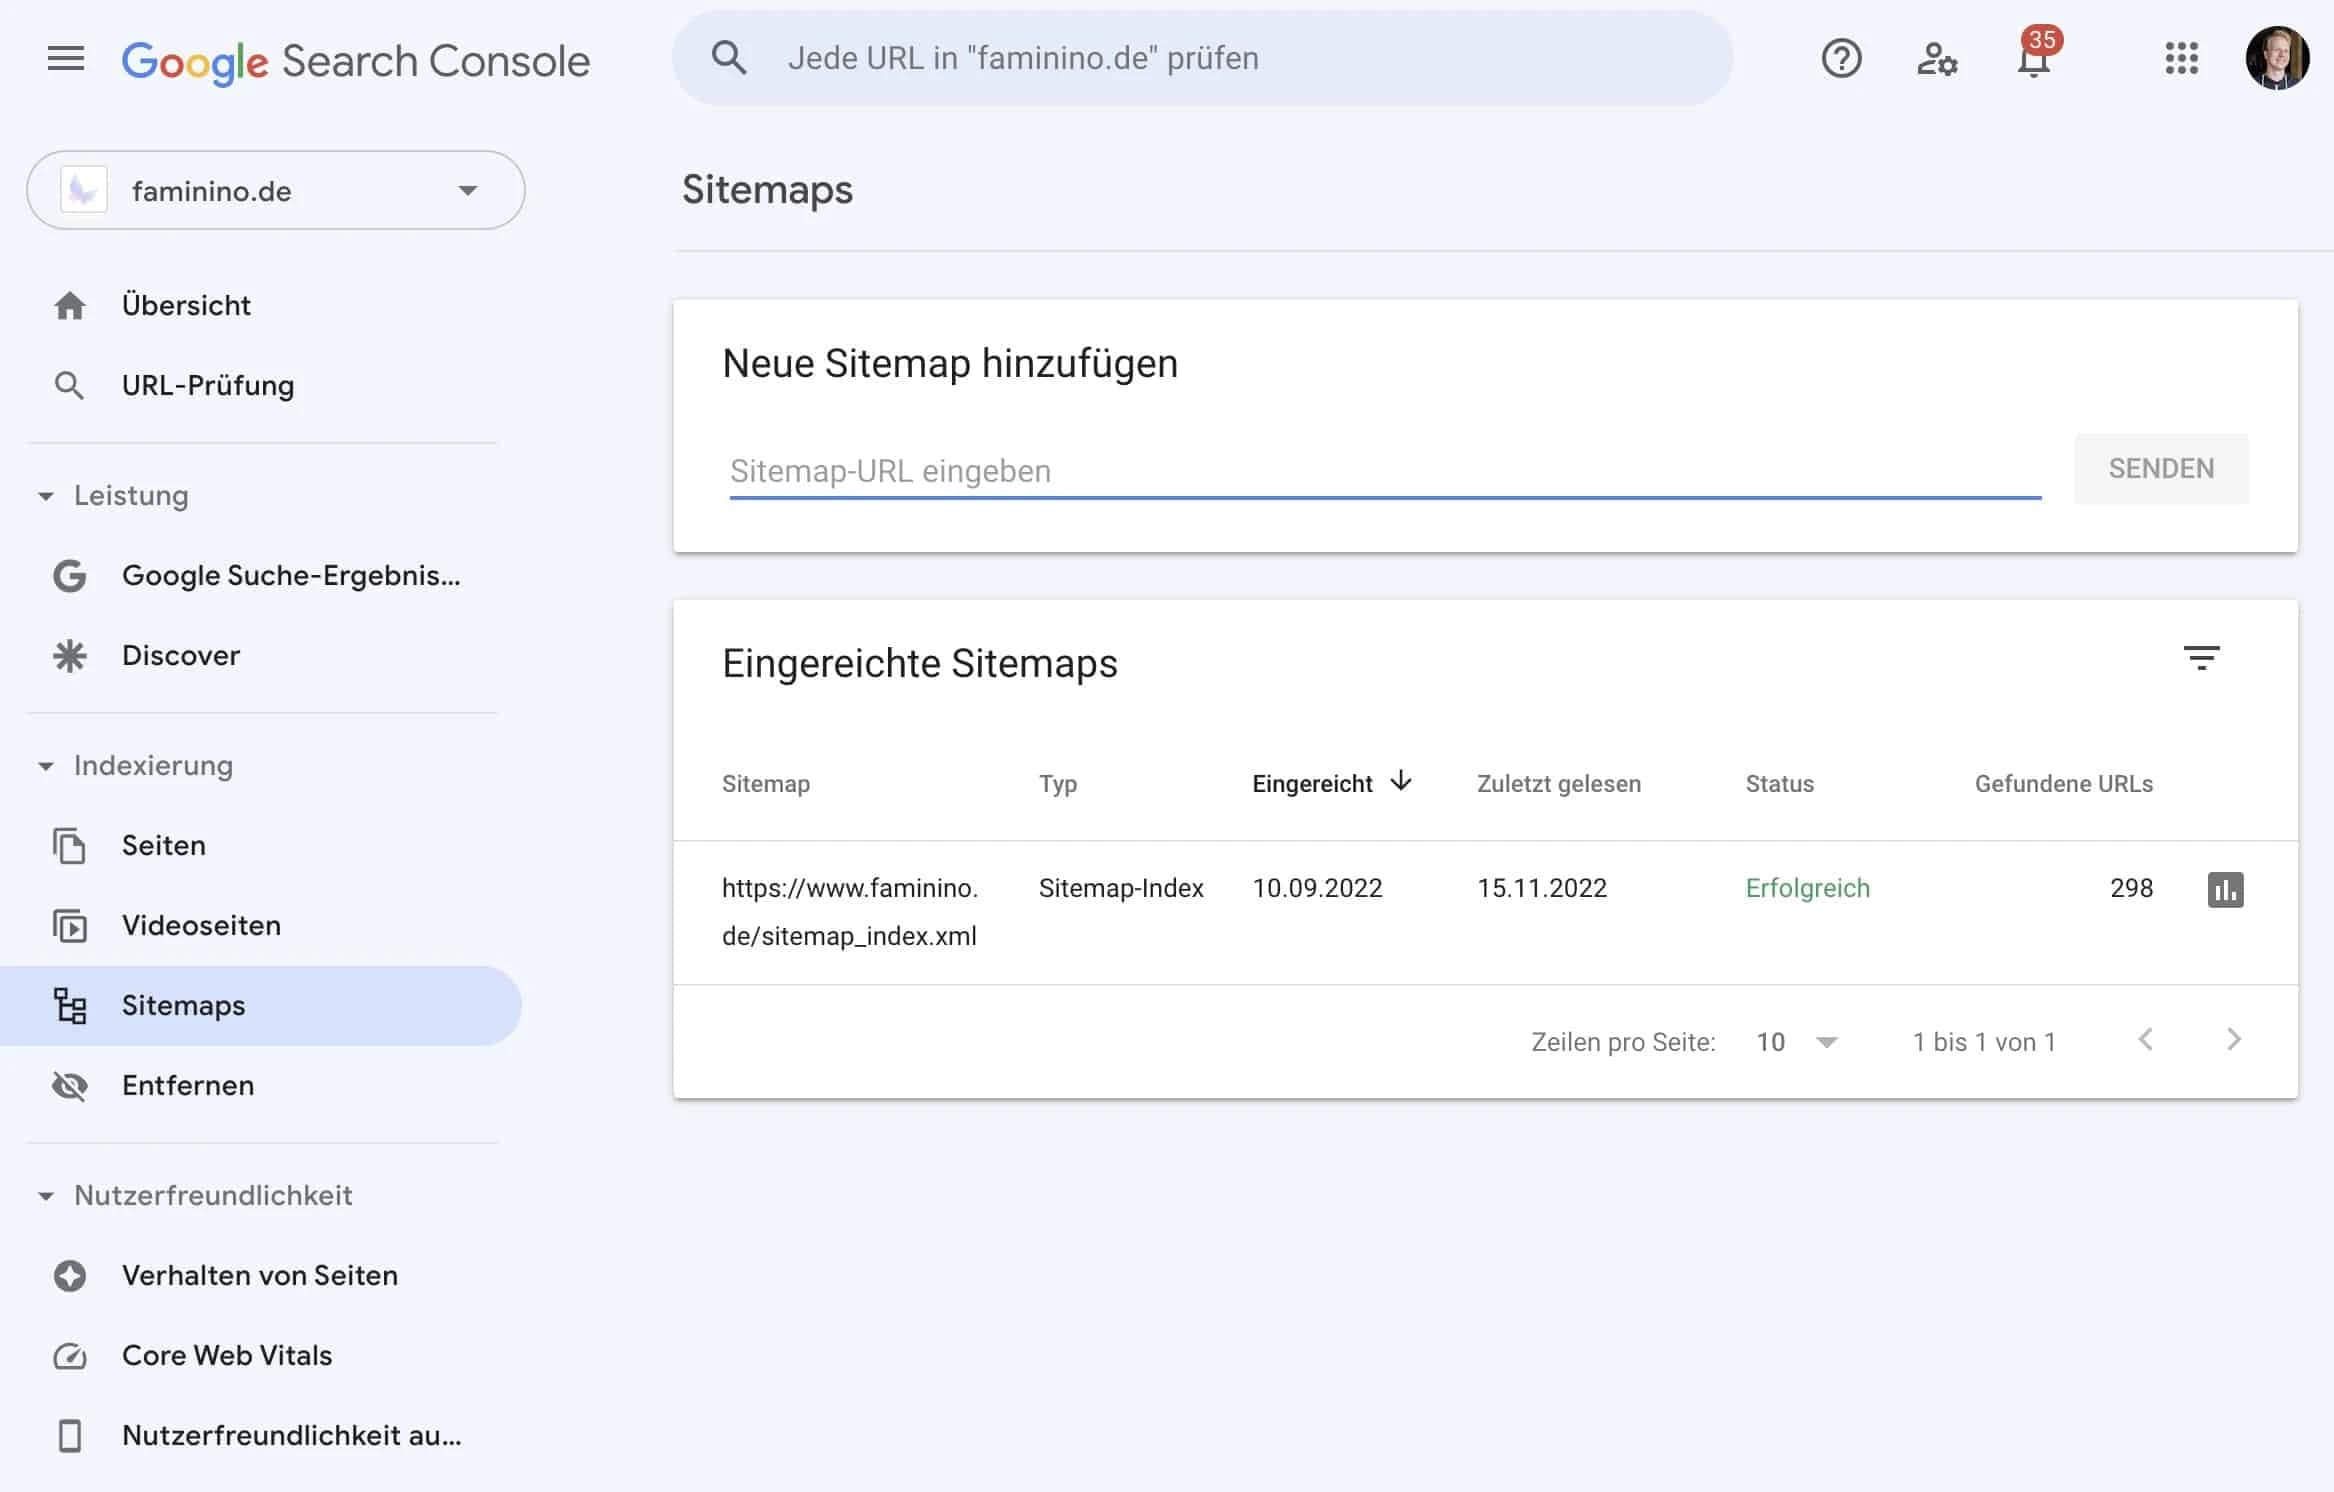Image resolution: width=2334 pixels, height=1492 pixels.
Task: Switch to the Seiten section
Action: 163,845
